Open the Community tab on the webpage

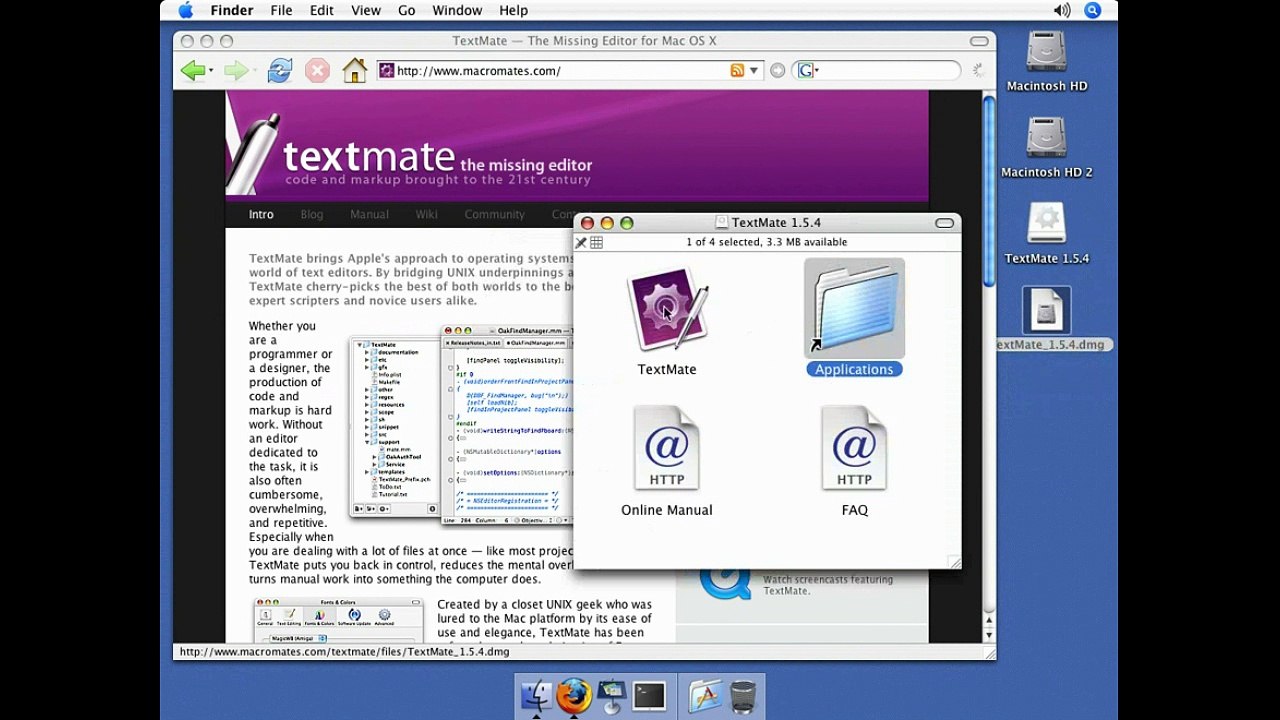coord(494,214)
